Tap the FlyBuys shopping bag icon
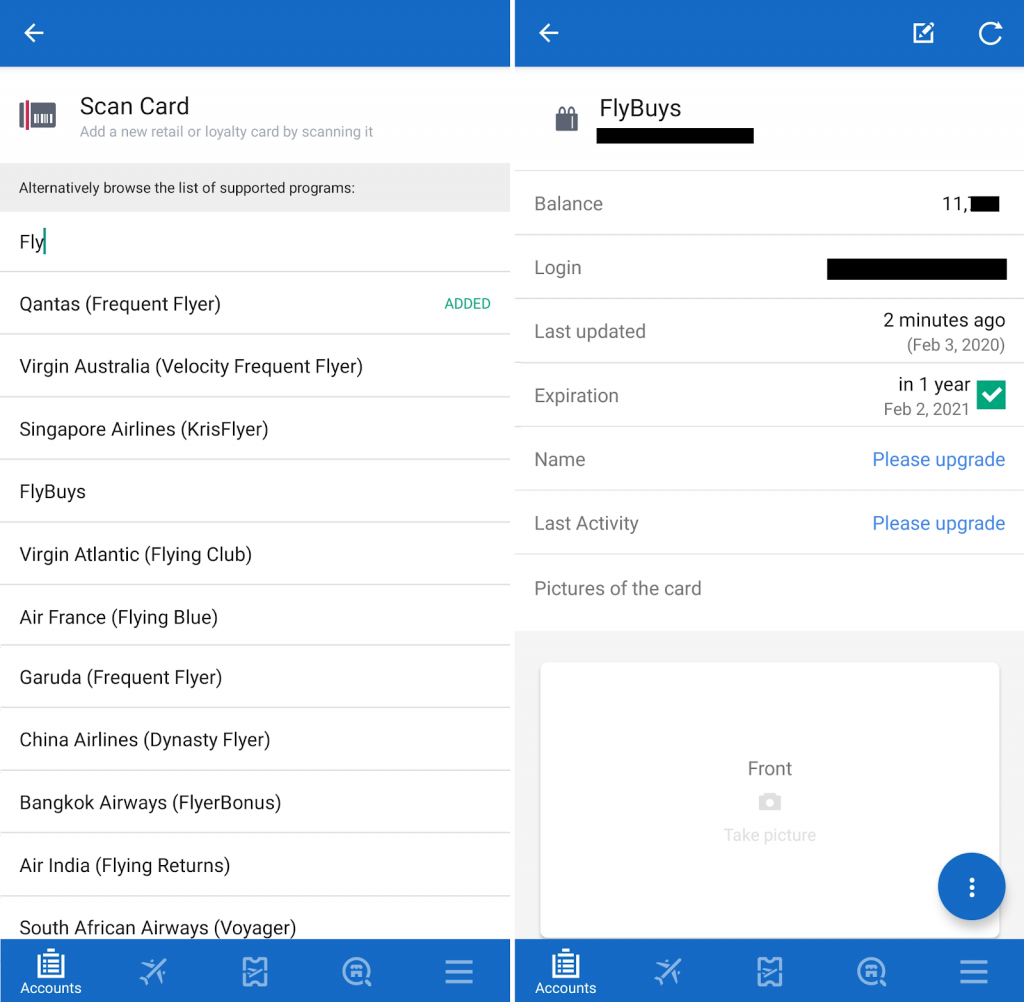1024x1002 pixels. click(x=566, y=119)
